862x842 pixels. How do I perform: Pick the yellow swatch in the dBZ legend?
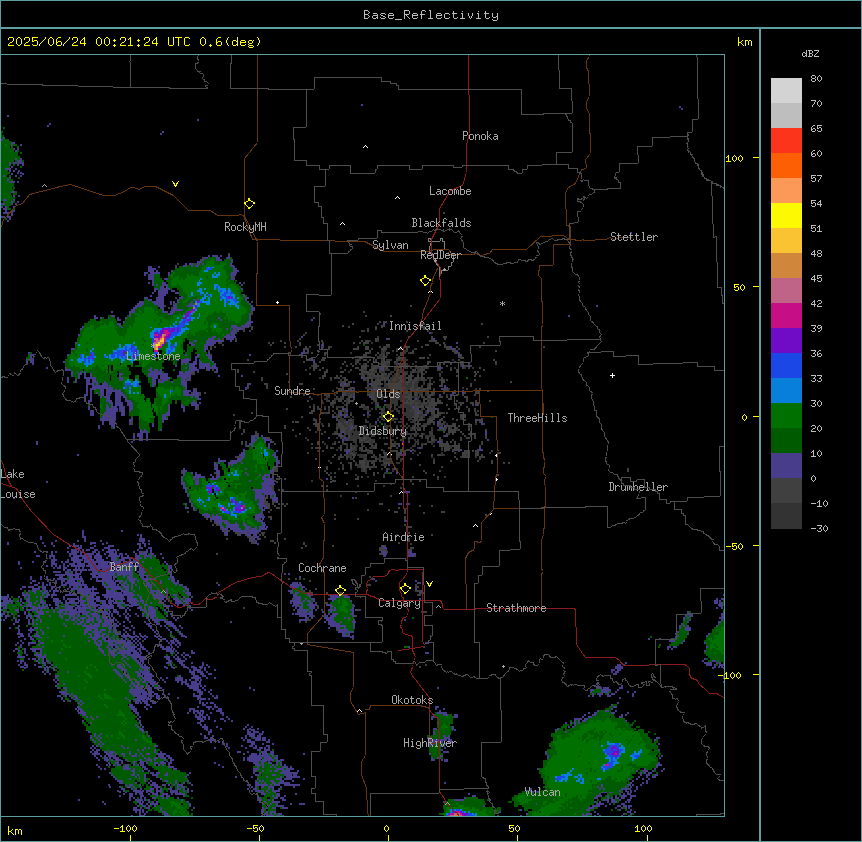[786, 215]
